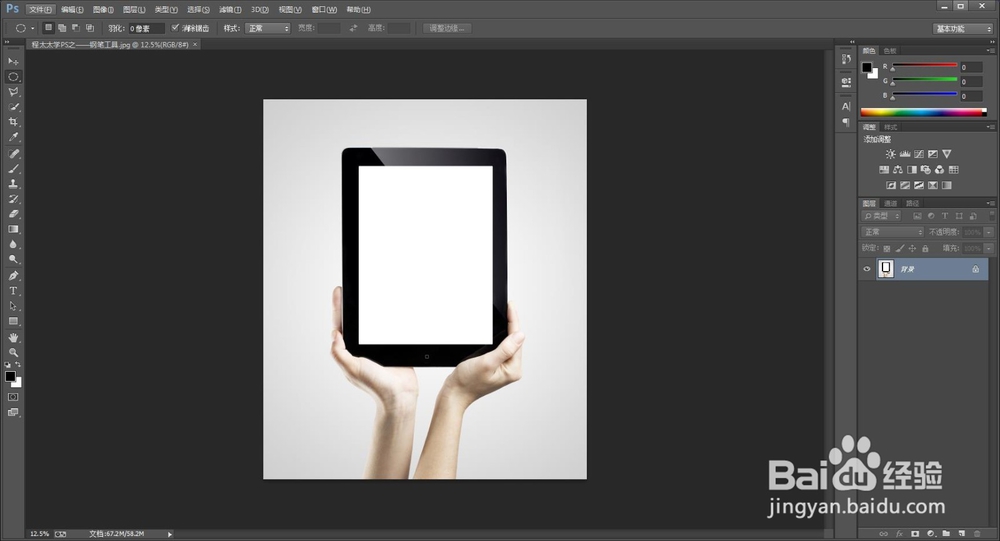Add a Levels adjustment
The width and height of the screenshot is (1000, 541).
[904, 154]
